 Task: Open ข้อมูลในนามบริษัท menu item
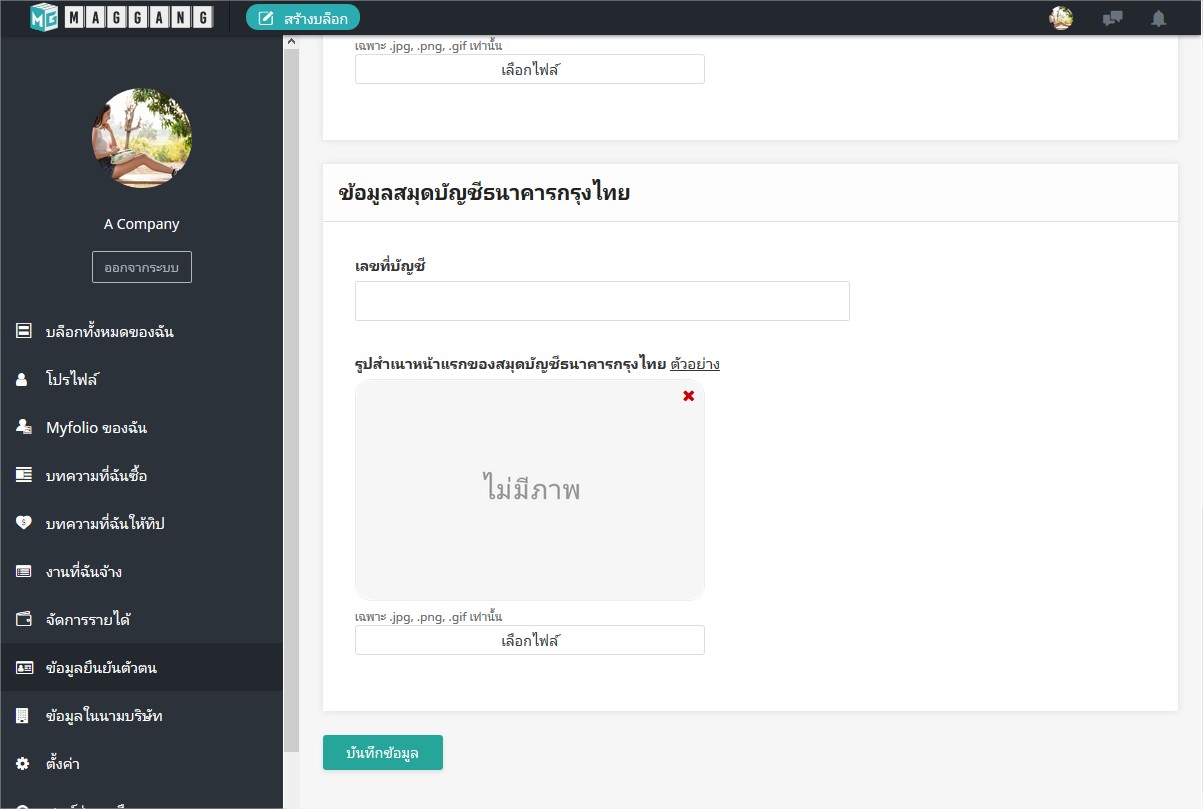(x=142, y=715)
